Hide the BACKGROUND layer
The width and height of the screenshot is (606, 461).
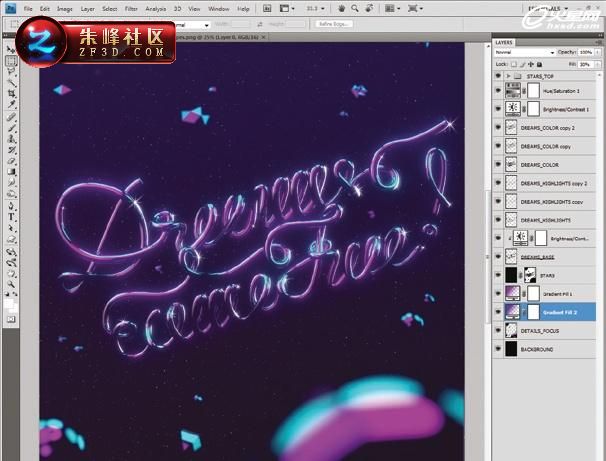pos(498,349)
